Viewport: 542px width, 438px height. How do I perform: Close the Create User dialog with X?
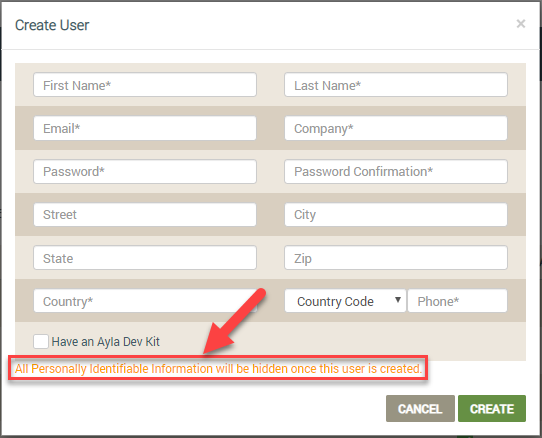pyautogui.click(x=521, y=24)
